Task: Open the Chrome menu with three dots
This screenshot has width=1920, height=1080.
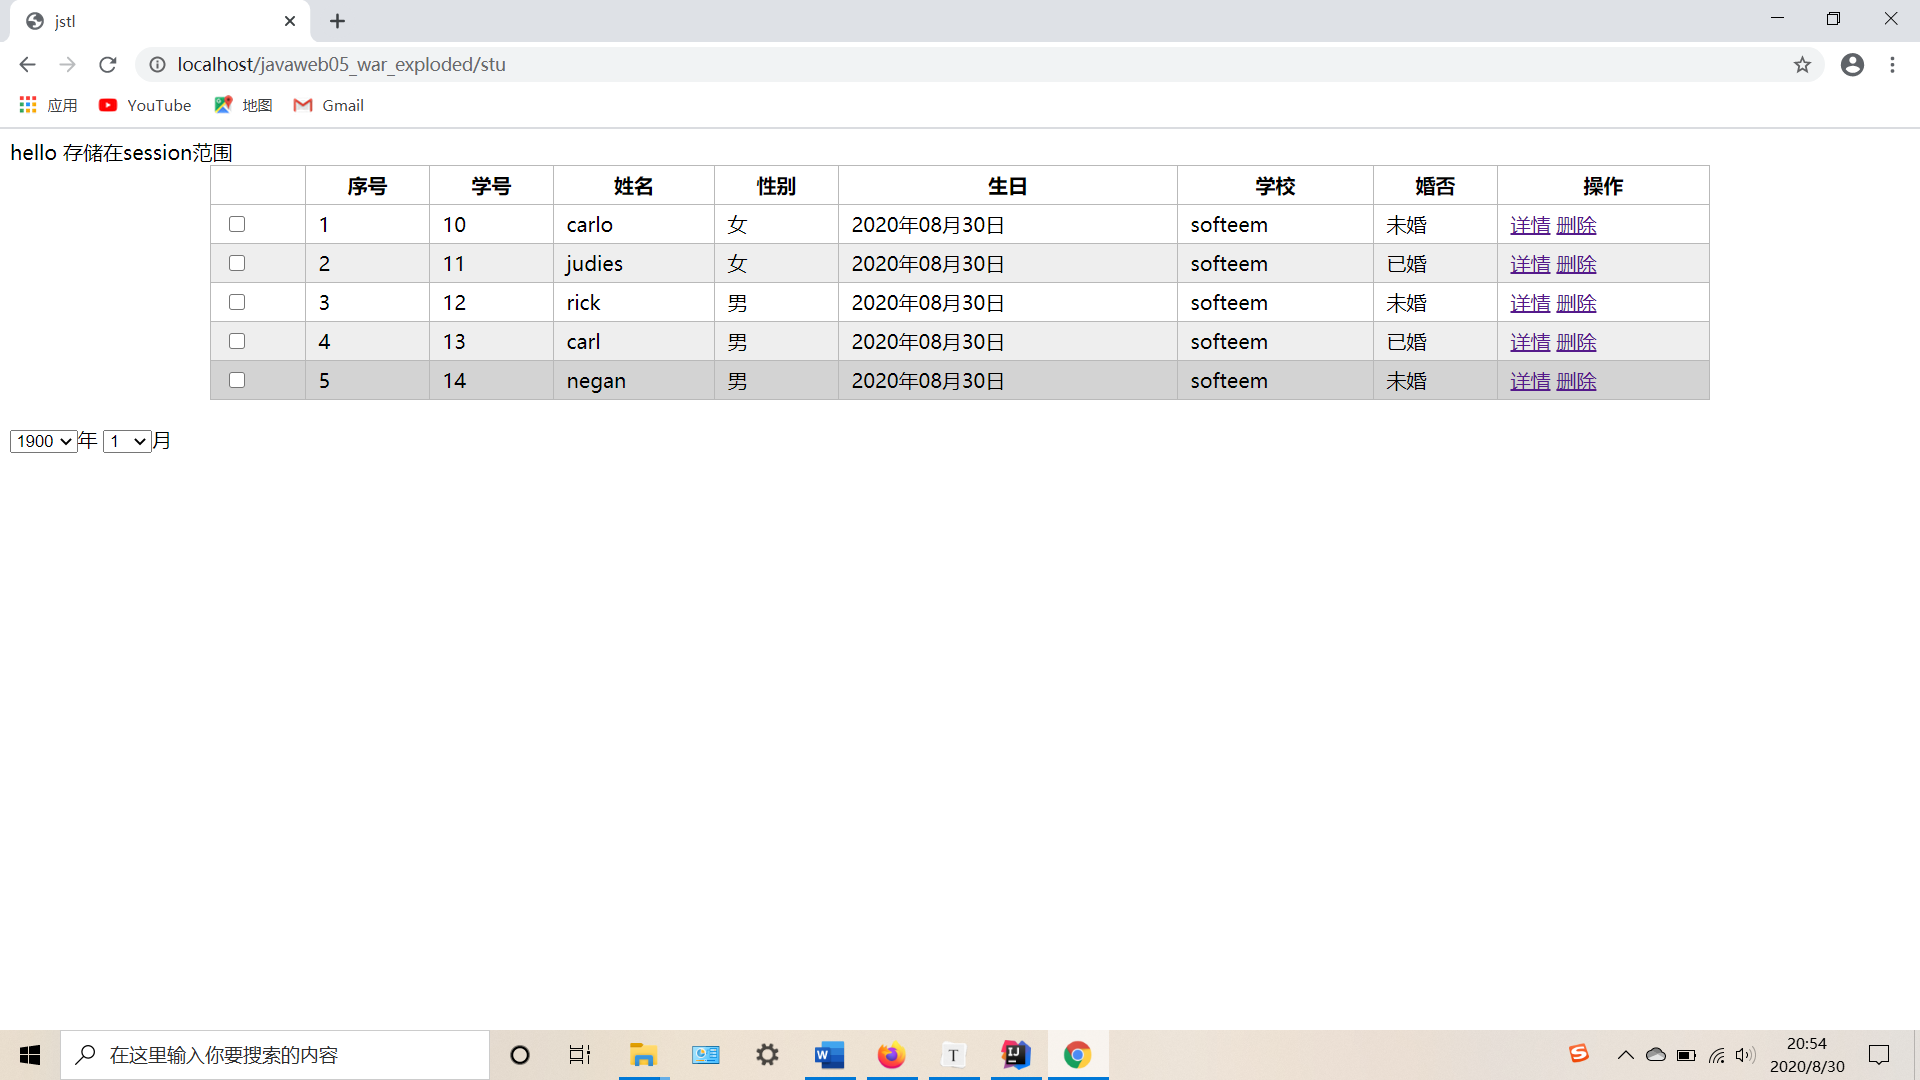Action: (1892, 64)
